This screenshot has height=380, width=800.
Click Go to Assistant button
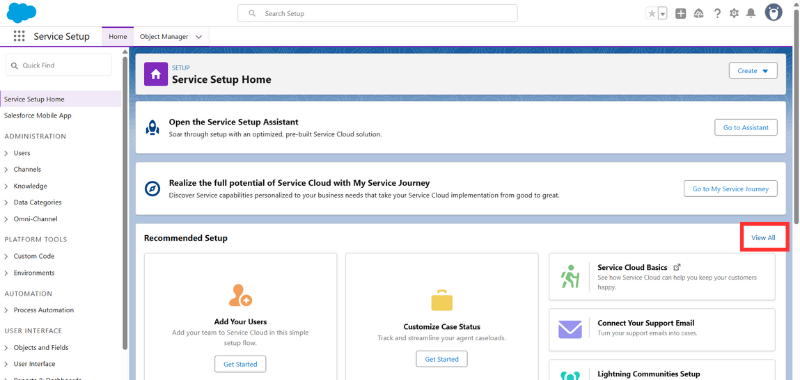click(746, 128)
